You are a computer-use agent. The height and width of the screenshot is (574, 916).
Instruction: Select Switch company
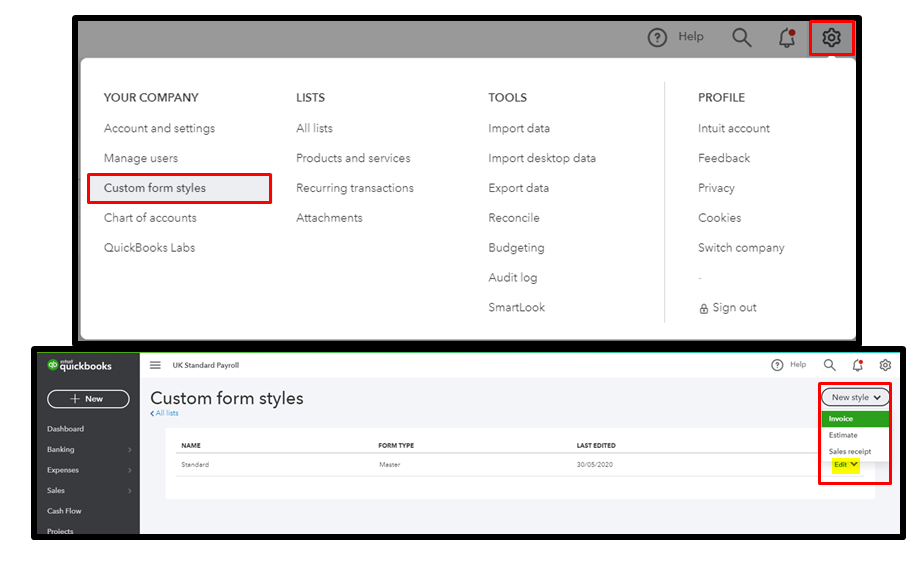741,248
